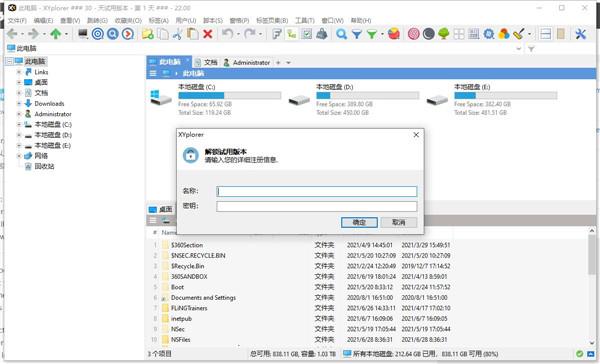The height and width of the screenshot is (364, 600).
Task: Click the Paste clipboard icon
Action: click(x=192, y=34)
